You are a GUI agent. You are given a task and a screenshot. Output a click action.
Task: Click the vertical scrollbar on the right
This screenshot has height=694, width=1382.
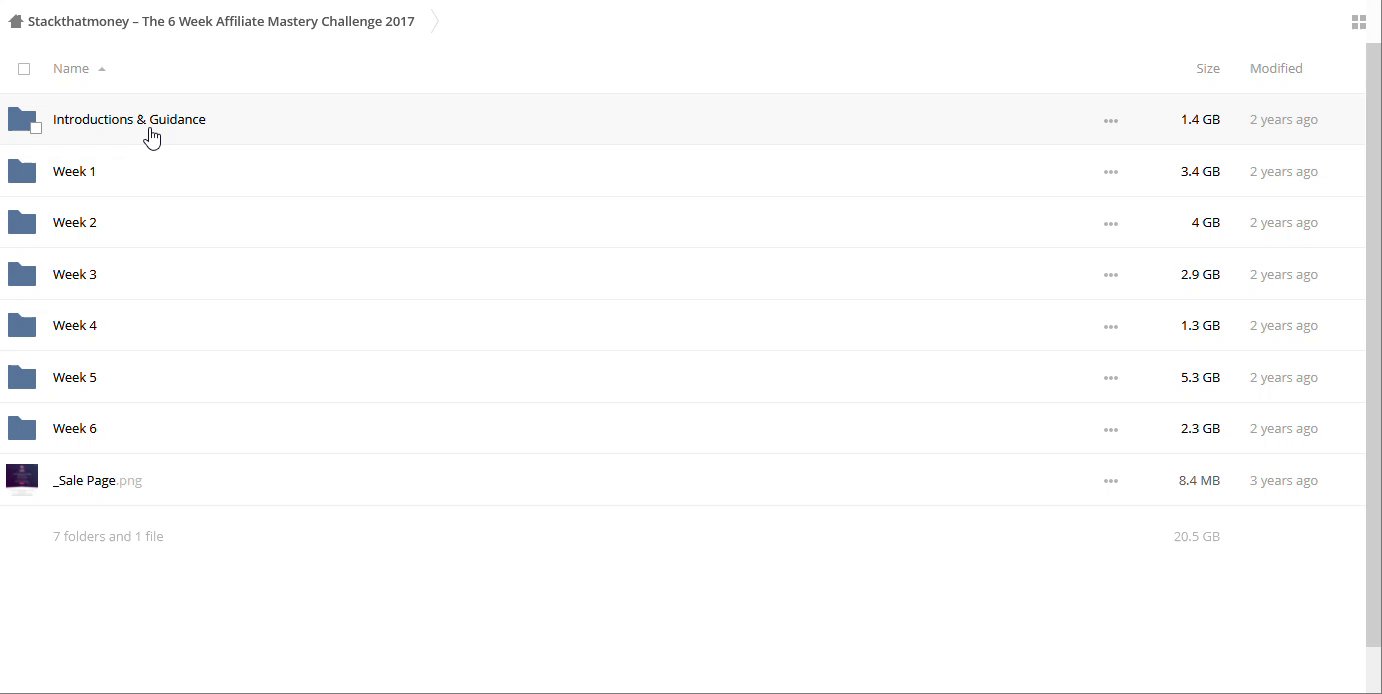(x=1373, y=340)
